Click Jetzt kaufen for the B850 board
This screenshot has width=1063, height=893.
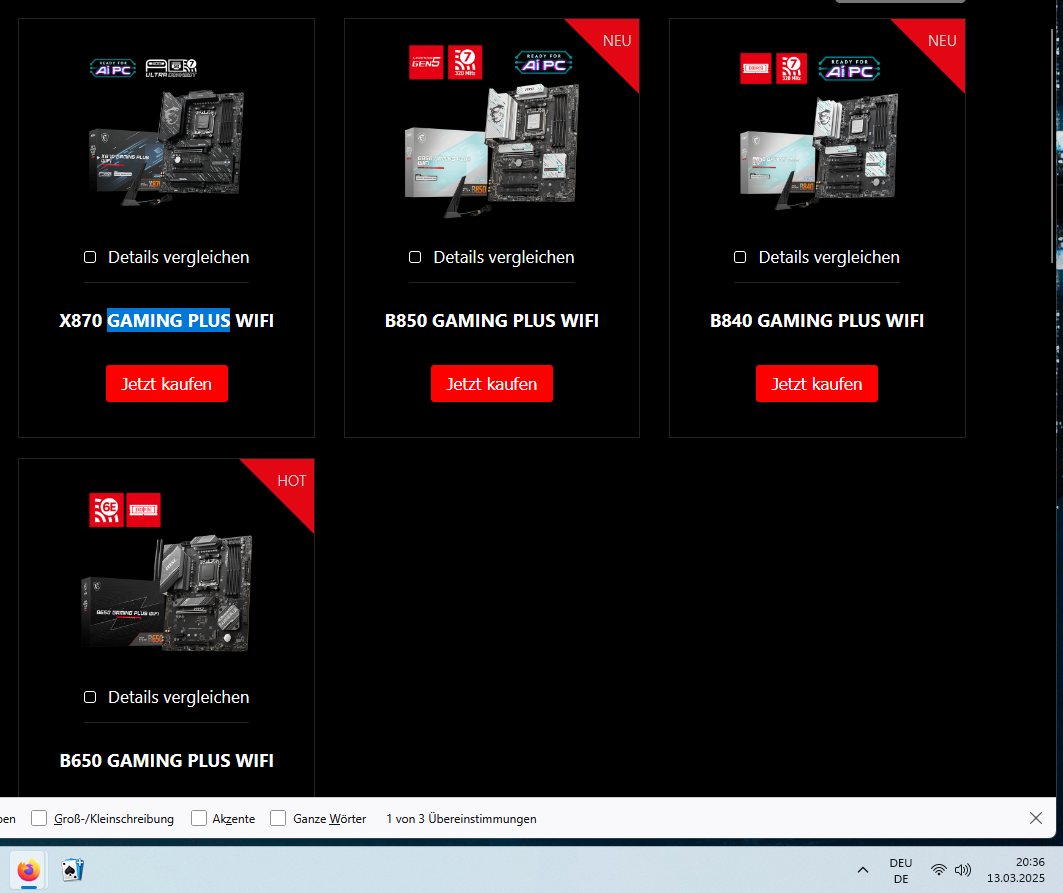coord(492,384)
